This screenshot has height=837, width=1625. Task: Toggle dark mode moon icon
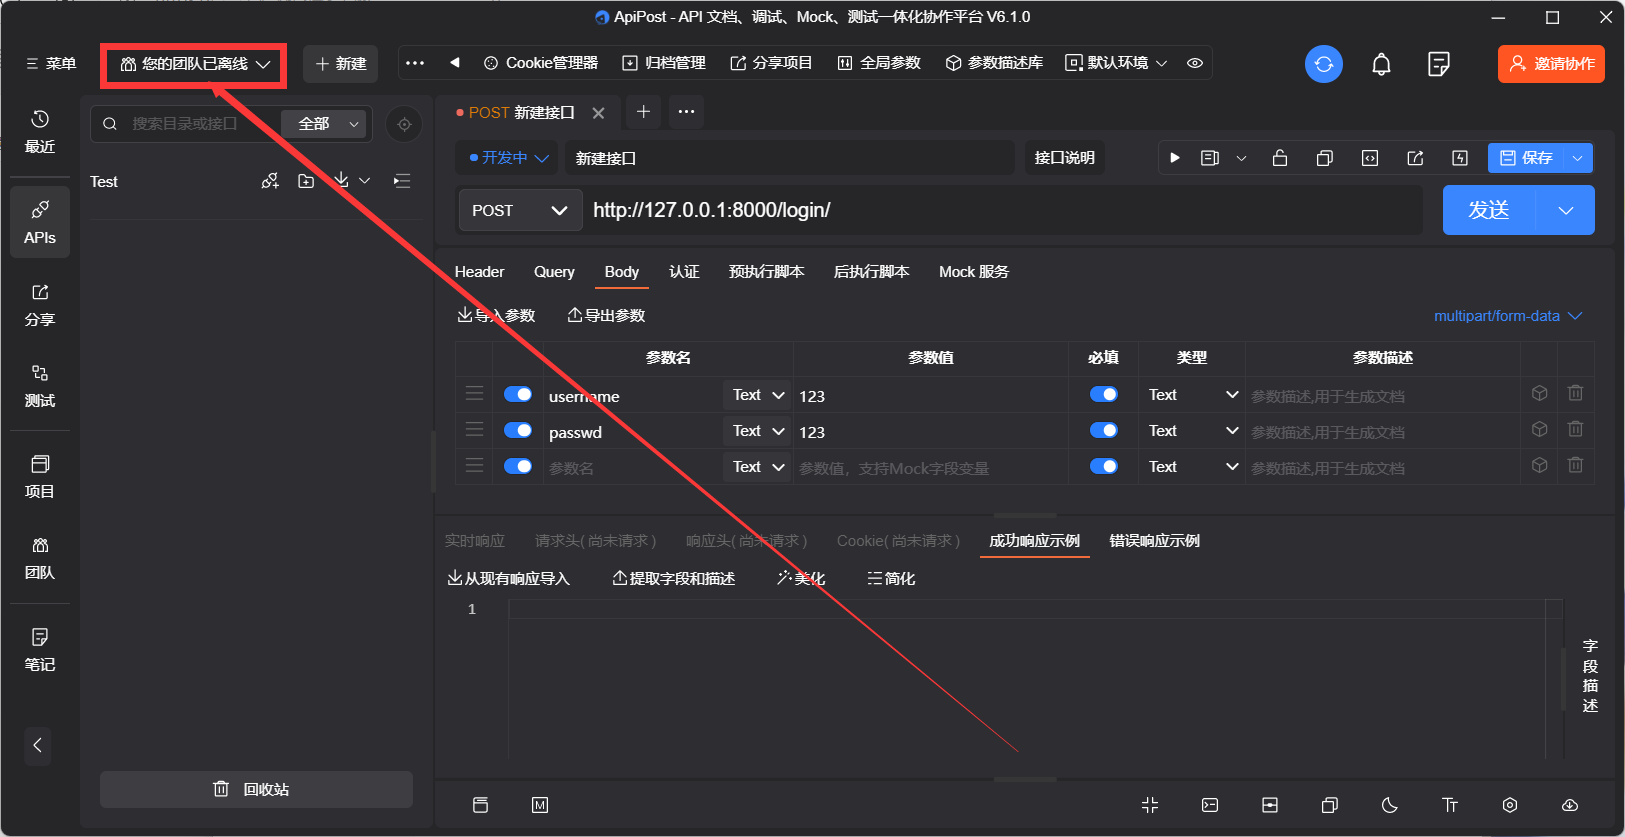(x=1390, y=805)
